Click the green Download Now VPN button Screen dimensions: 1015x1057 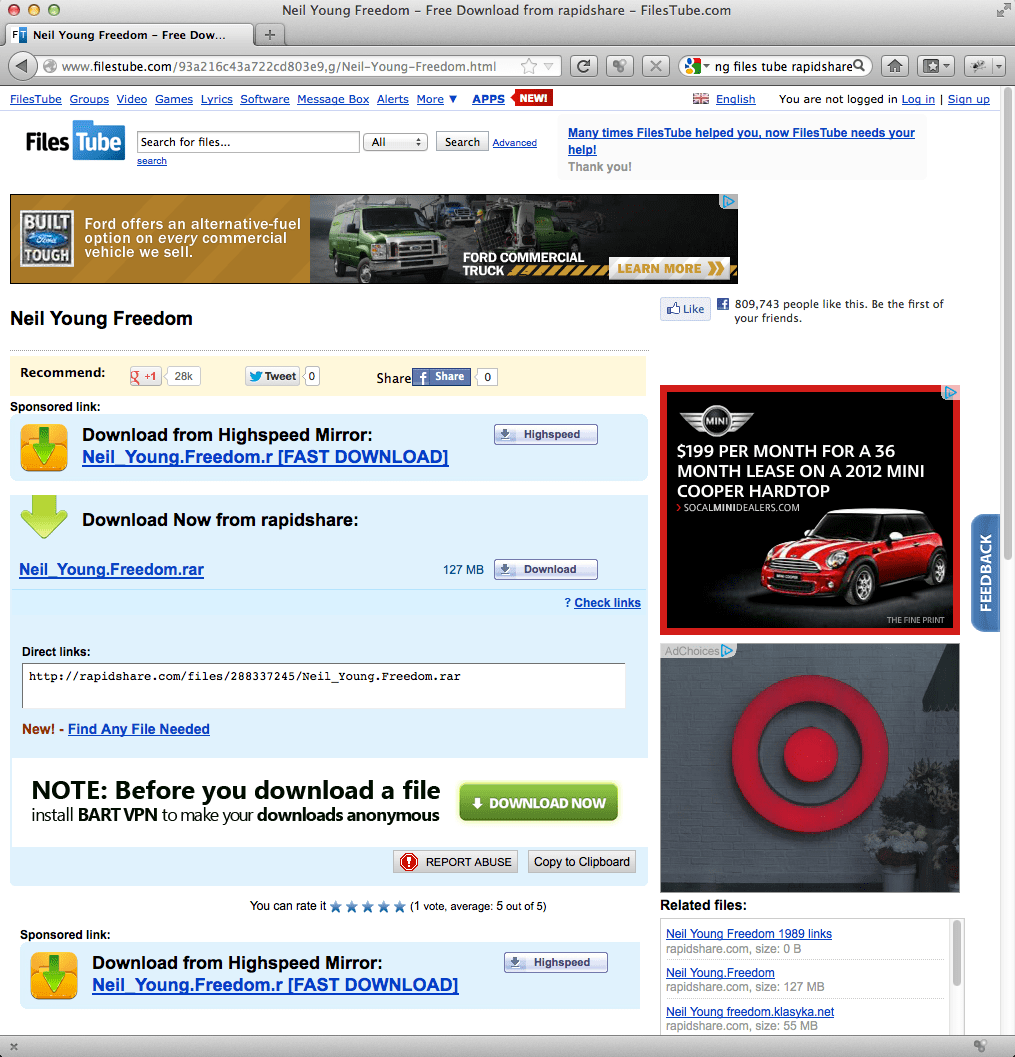pyautogui.click(x=538, y=803)
